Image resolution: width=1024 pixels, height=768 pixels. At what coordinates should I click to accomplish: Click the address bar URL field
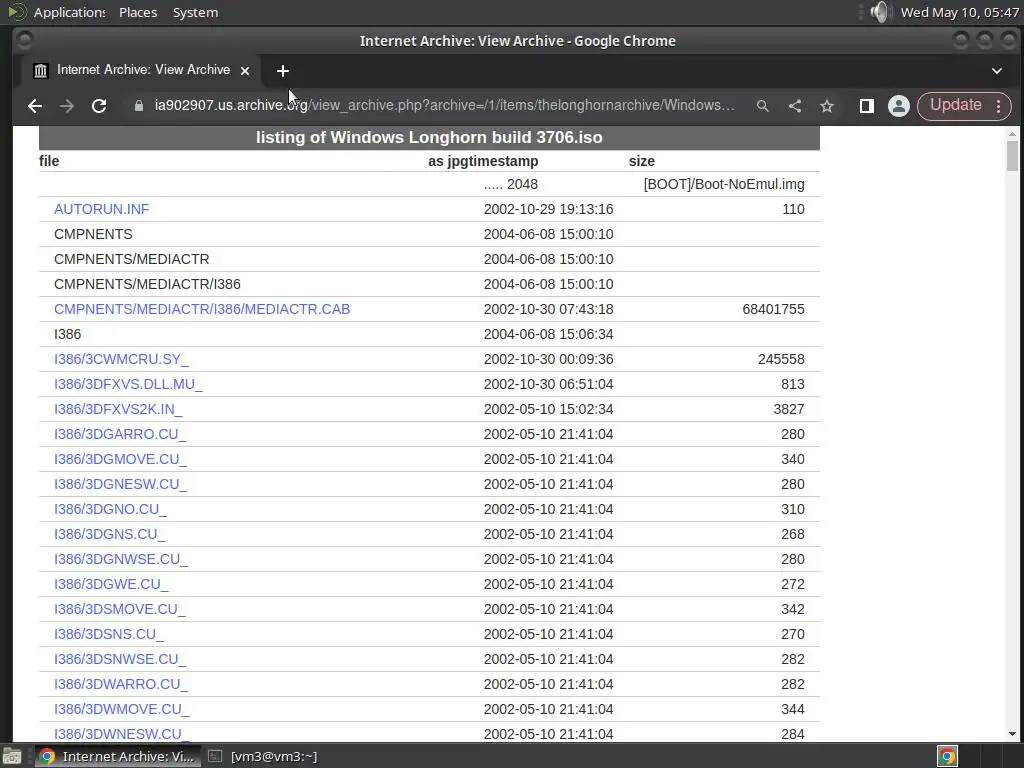point(444,106)
